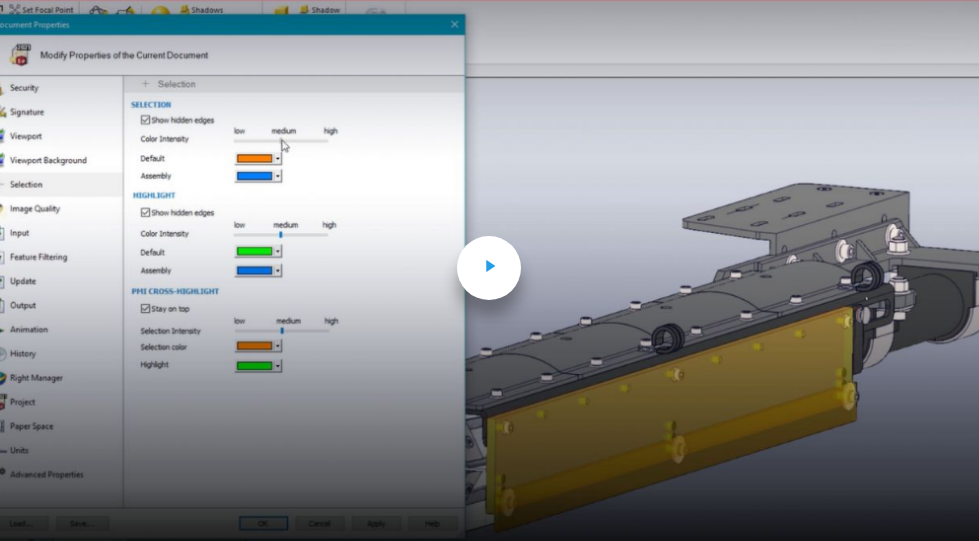Open Advanced Properties in the sidebar
Image resolution: width=979 pixels, height=541 pixels.
coord(46,474)
